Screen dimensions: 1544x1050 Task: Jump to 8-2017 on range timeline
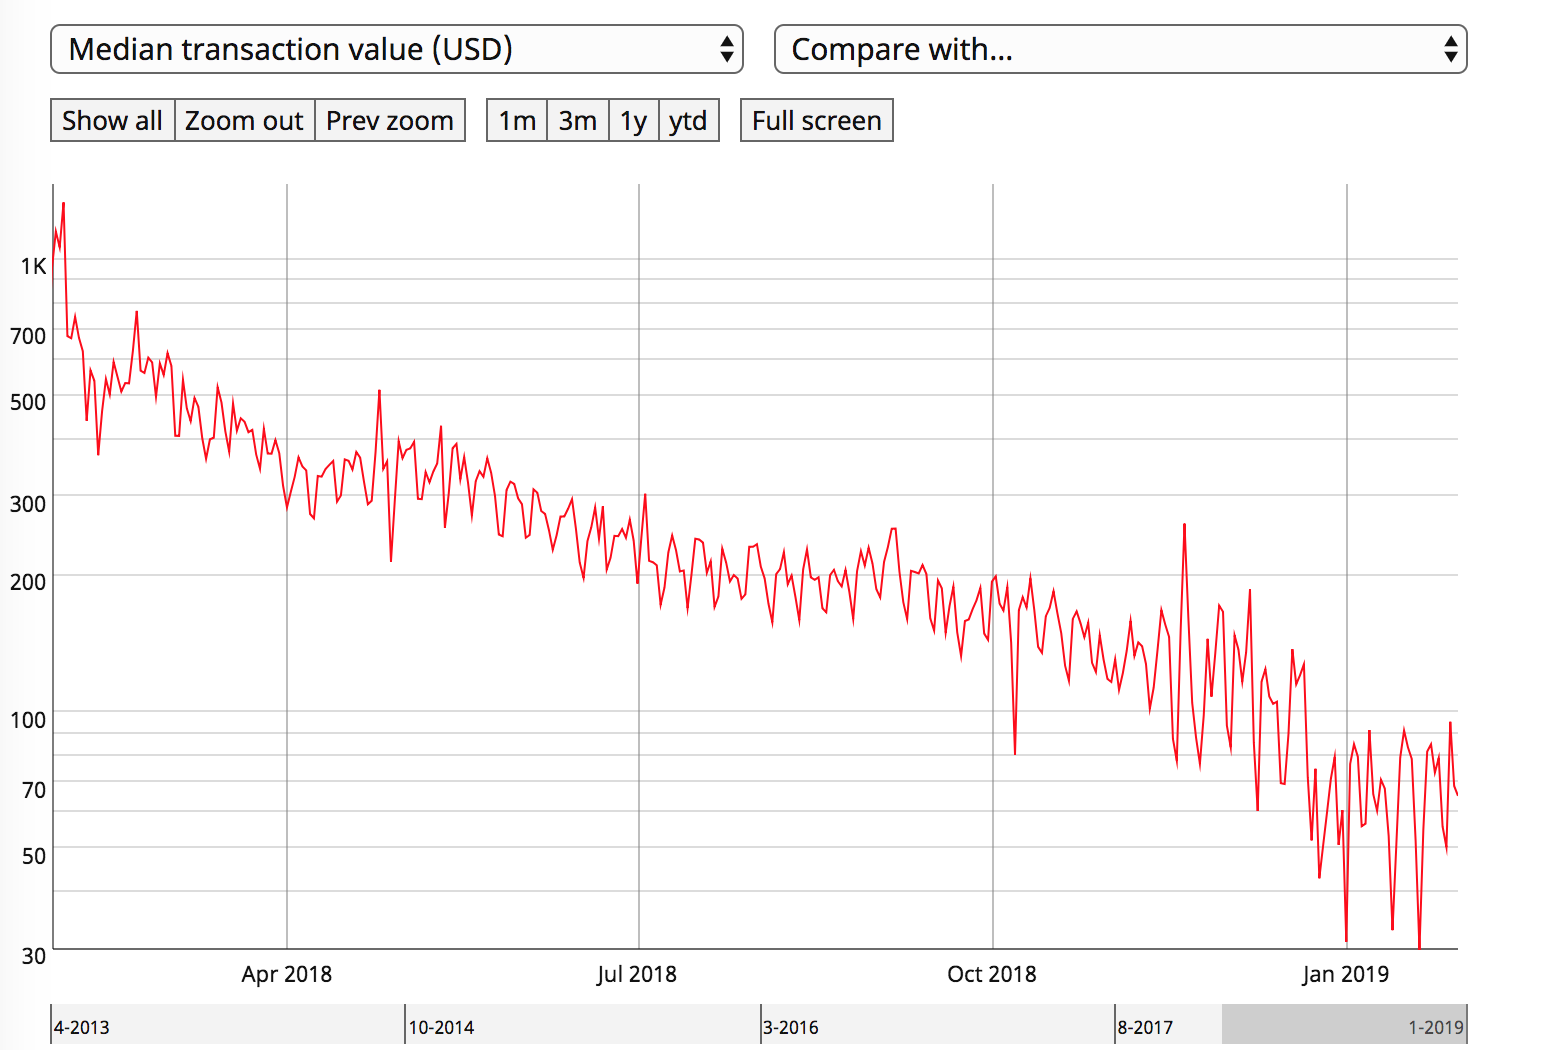tap(1145, 1027)
